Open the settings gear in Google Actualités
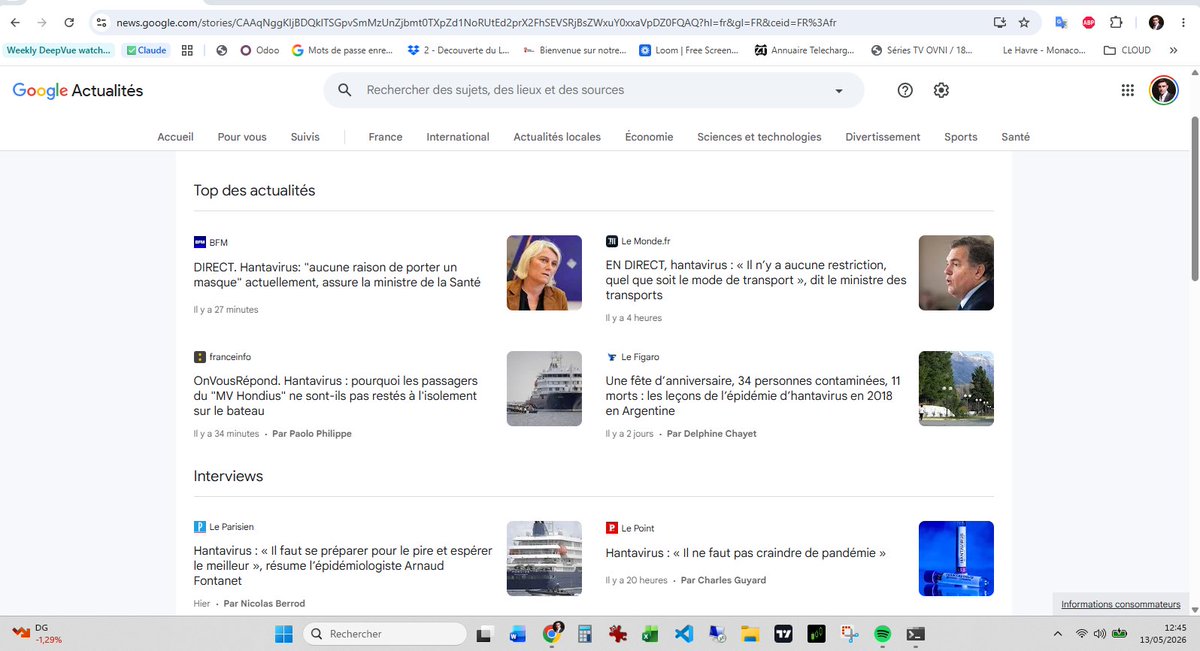 coord(941,90)
